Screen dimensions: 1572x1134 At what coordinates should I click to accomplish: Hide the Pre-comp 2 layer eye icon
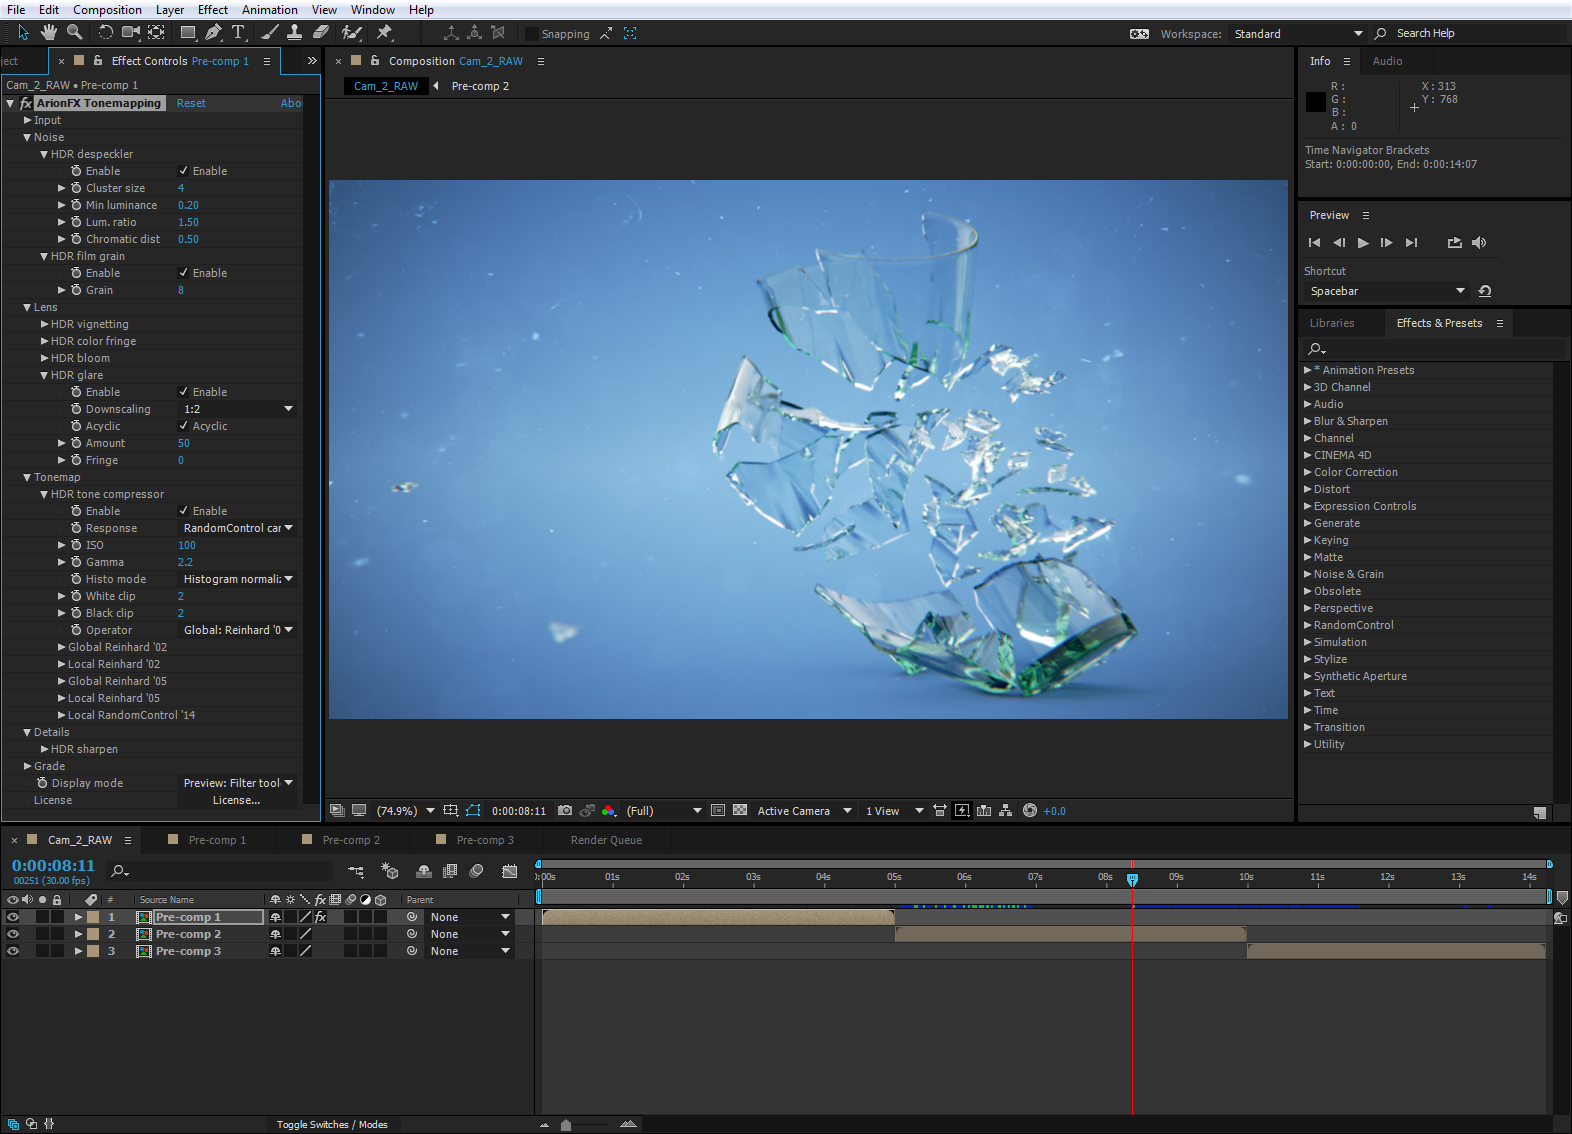[x=13, y=934]
